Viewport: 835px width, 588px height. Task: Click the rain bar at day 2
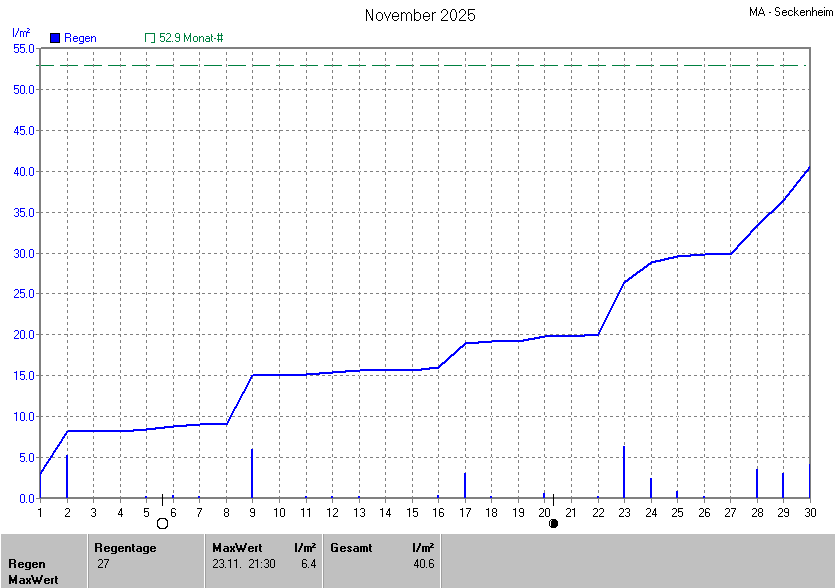click(x=67, y=477)
